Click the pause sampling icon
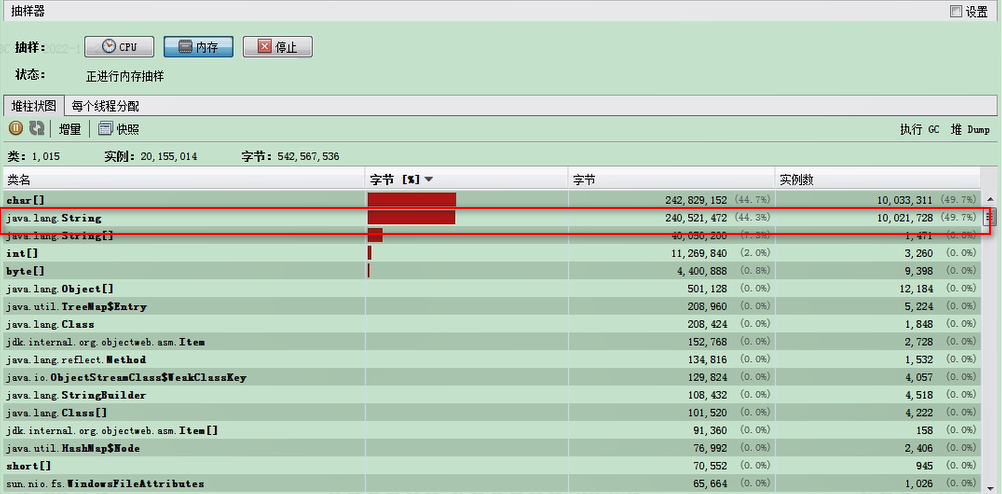This screenshot has height=494, width=1002. click(x=16, y=129)
